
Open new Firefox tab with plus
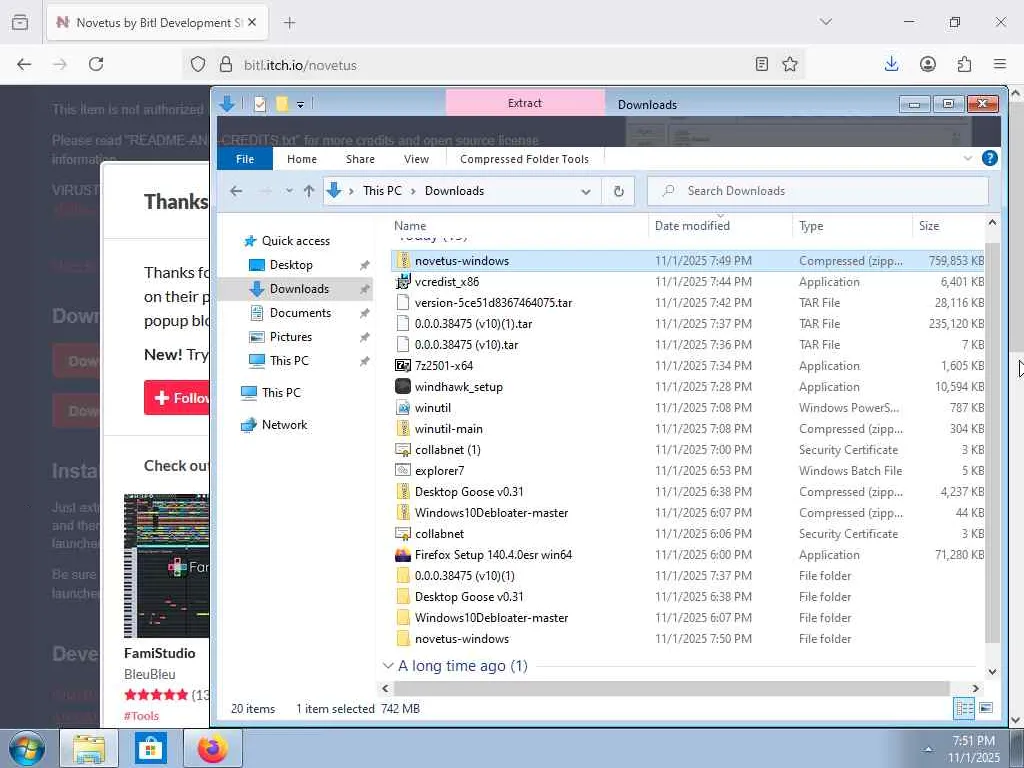(x=289, y=23)
